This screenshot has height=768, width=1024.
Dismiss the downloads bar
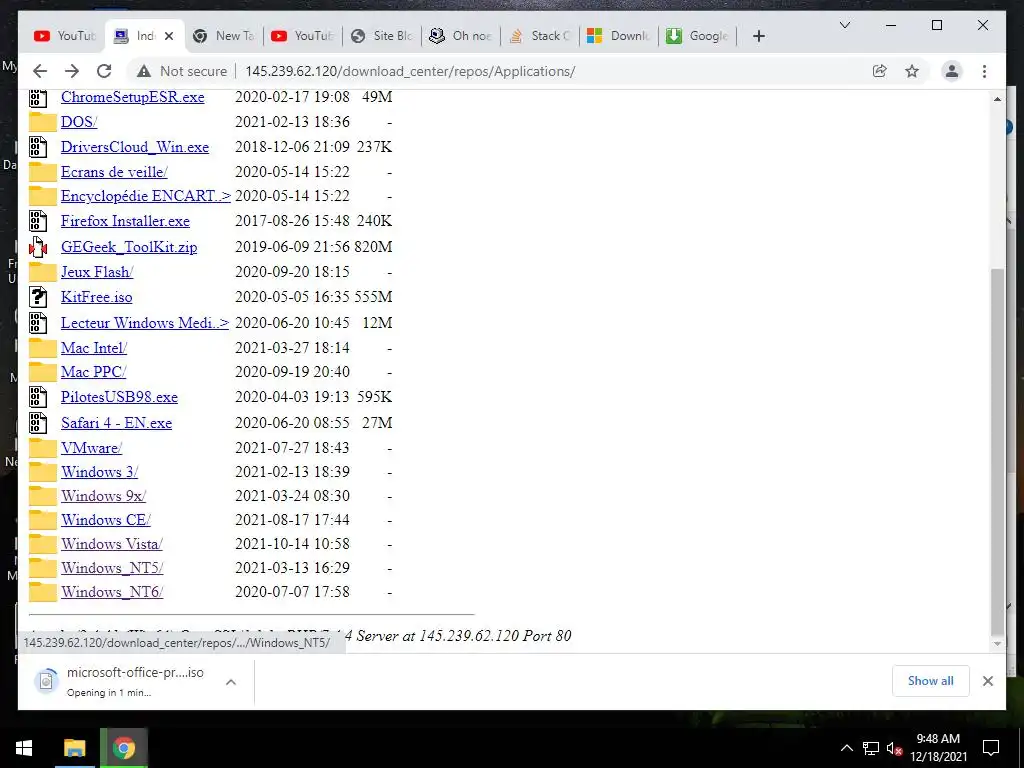pos(987,681)
